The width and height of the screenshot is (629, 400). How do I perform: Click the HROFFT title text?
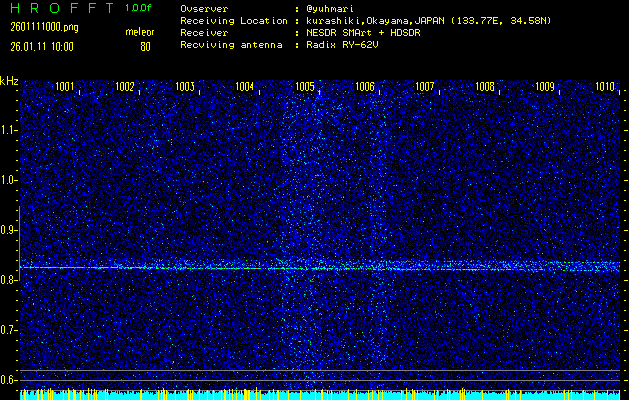(x=62, y=8)
